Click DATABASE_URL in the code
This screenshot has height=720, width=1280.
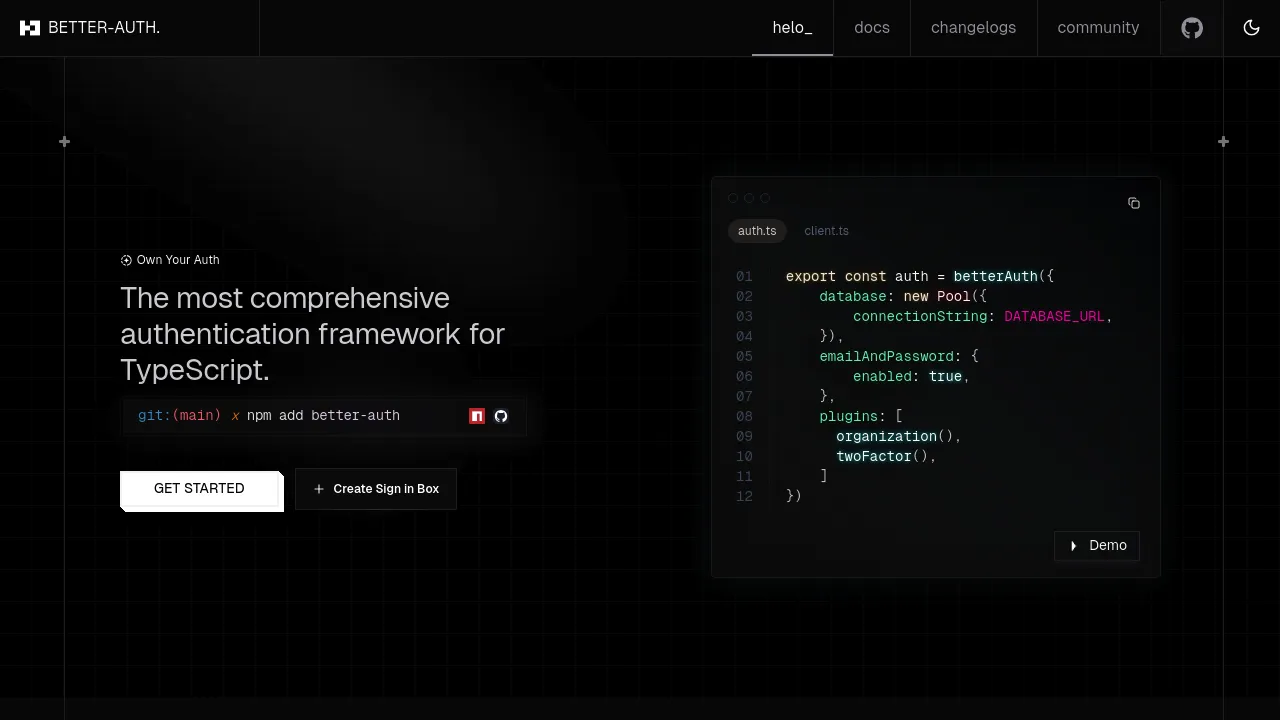click(1054, 316)
